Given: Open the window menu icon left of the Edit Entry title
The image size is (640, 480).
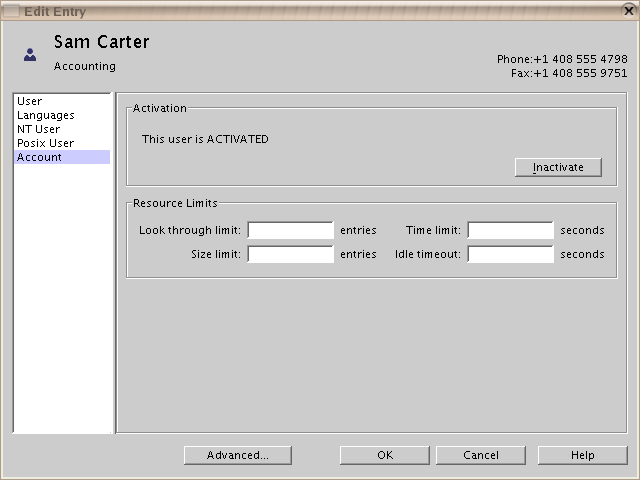Looking at the screenshot, I should tap(11, 11).
